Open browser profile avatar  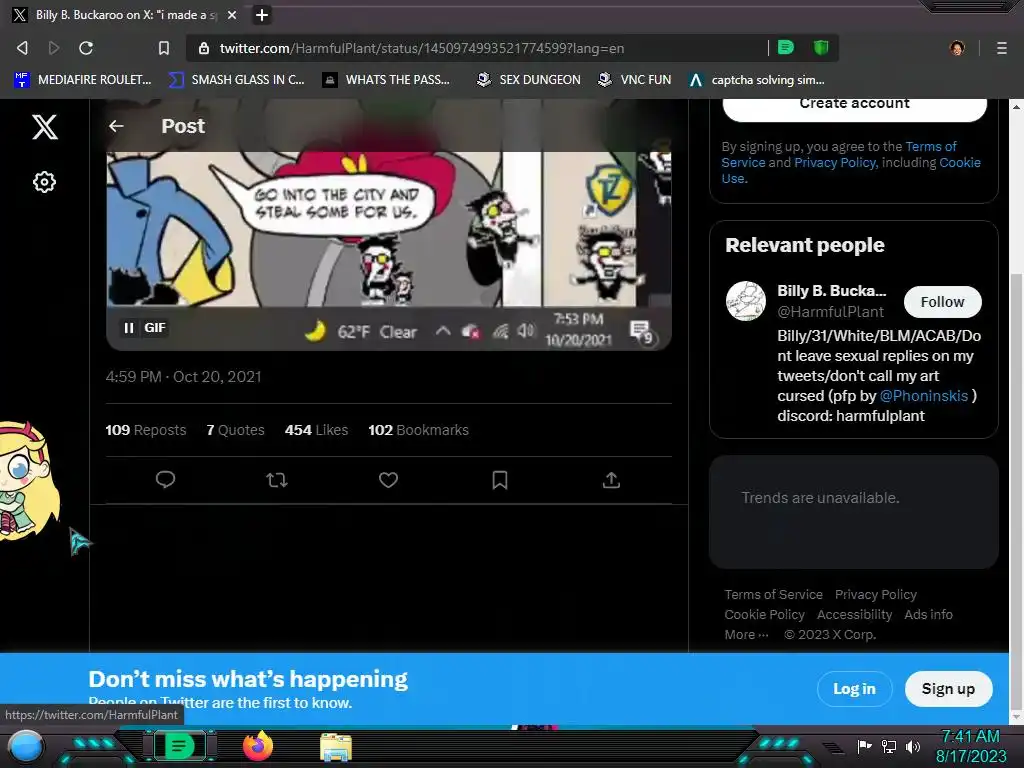(x=957, y=48)
